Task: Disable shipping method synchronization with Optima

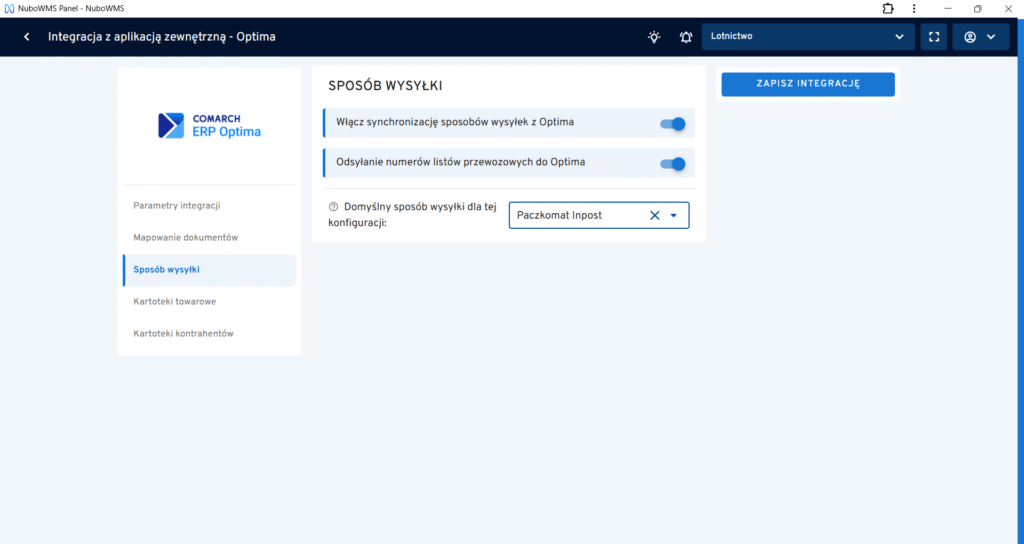Action: click(x=673, y=123)
